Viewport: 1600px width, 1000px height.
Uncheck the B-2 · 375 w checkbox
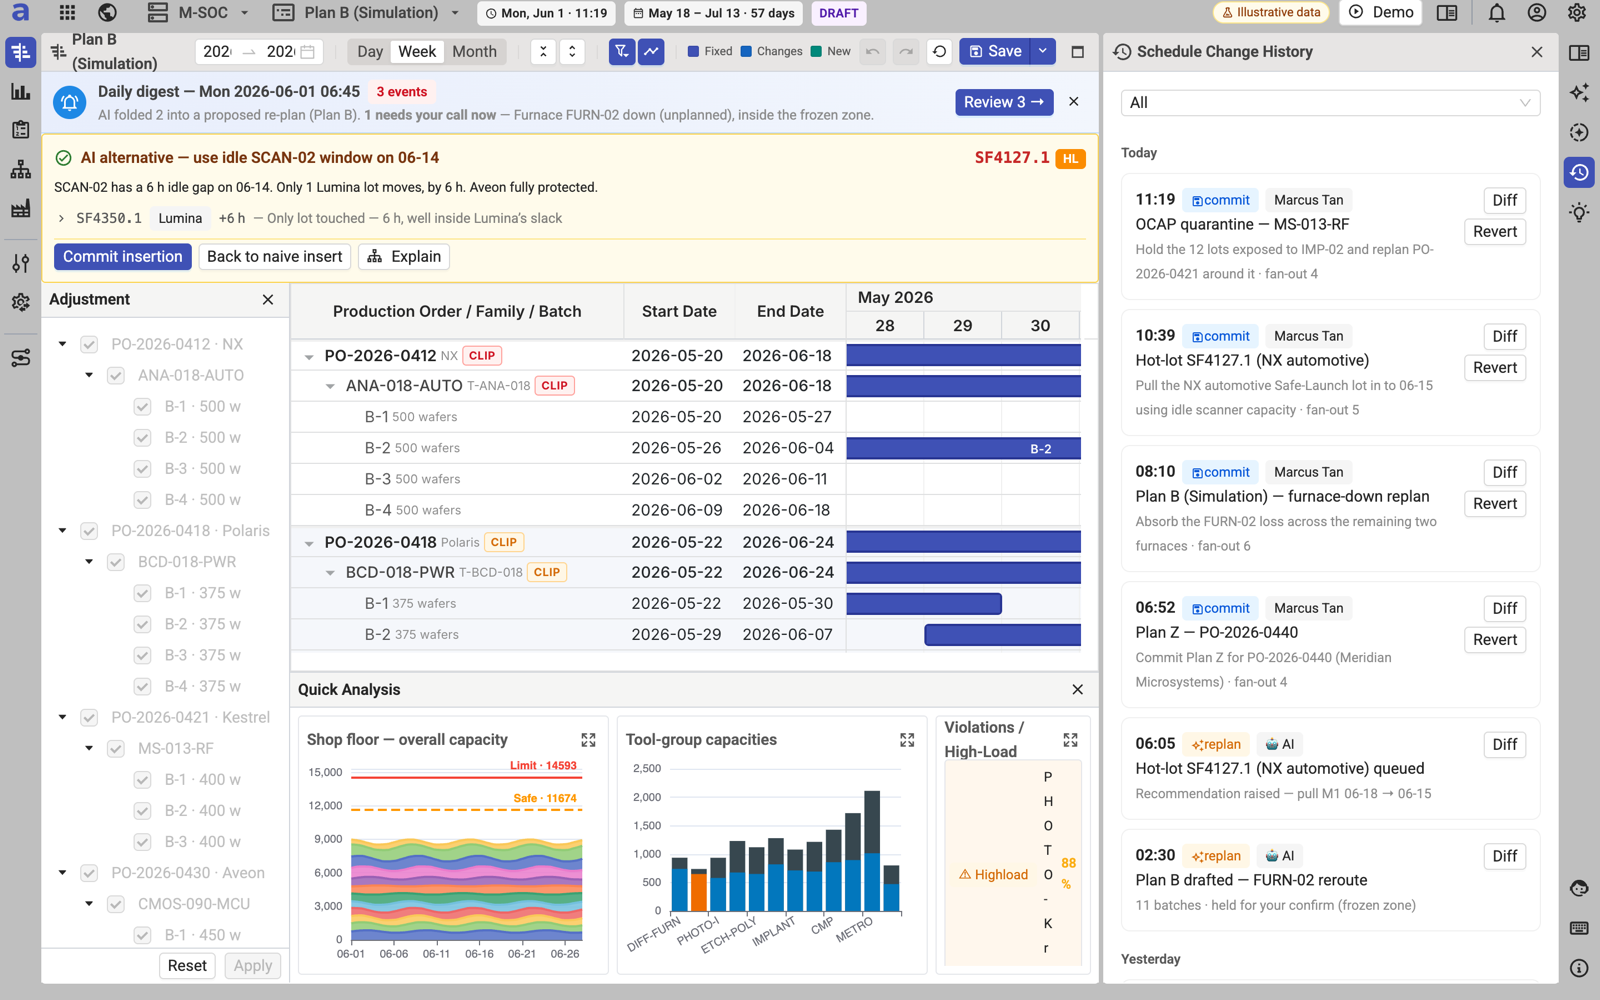point(142,625)
